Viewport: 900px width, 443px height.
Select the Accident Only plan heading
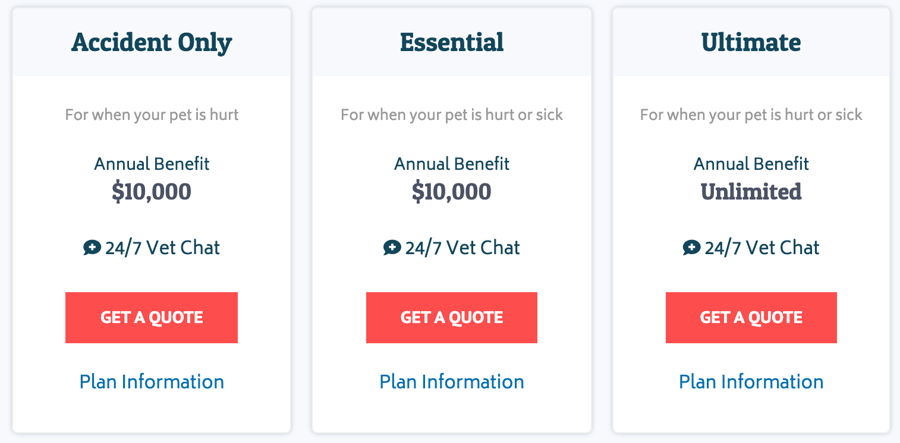[151, 43]
